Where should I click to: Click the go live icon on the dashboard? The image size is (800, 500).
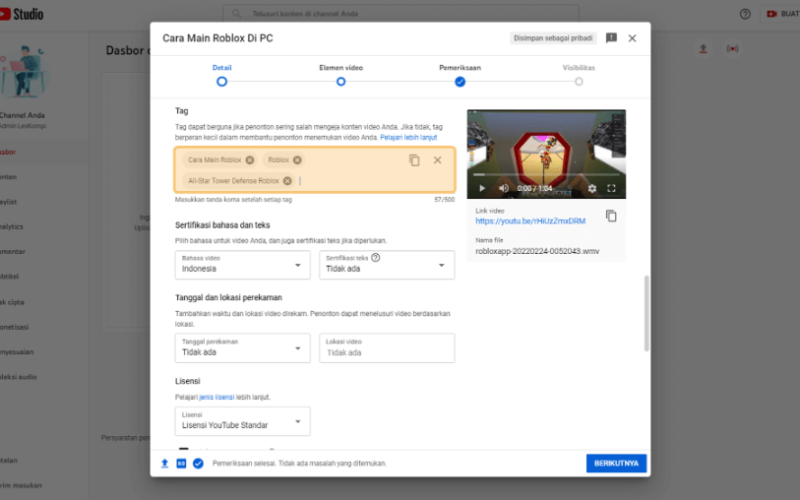click(x=732, y=49)
